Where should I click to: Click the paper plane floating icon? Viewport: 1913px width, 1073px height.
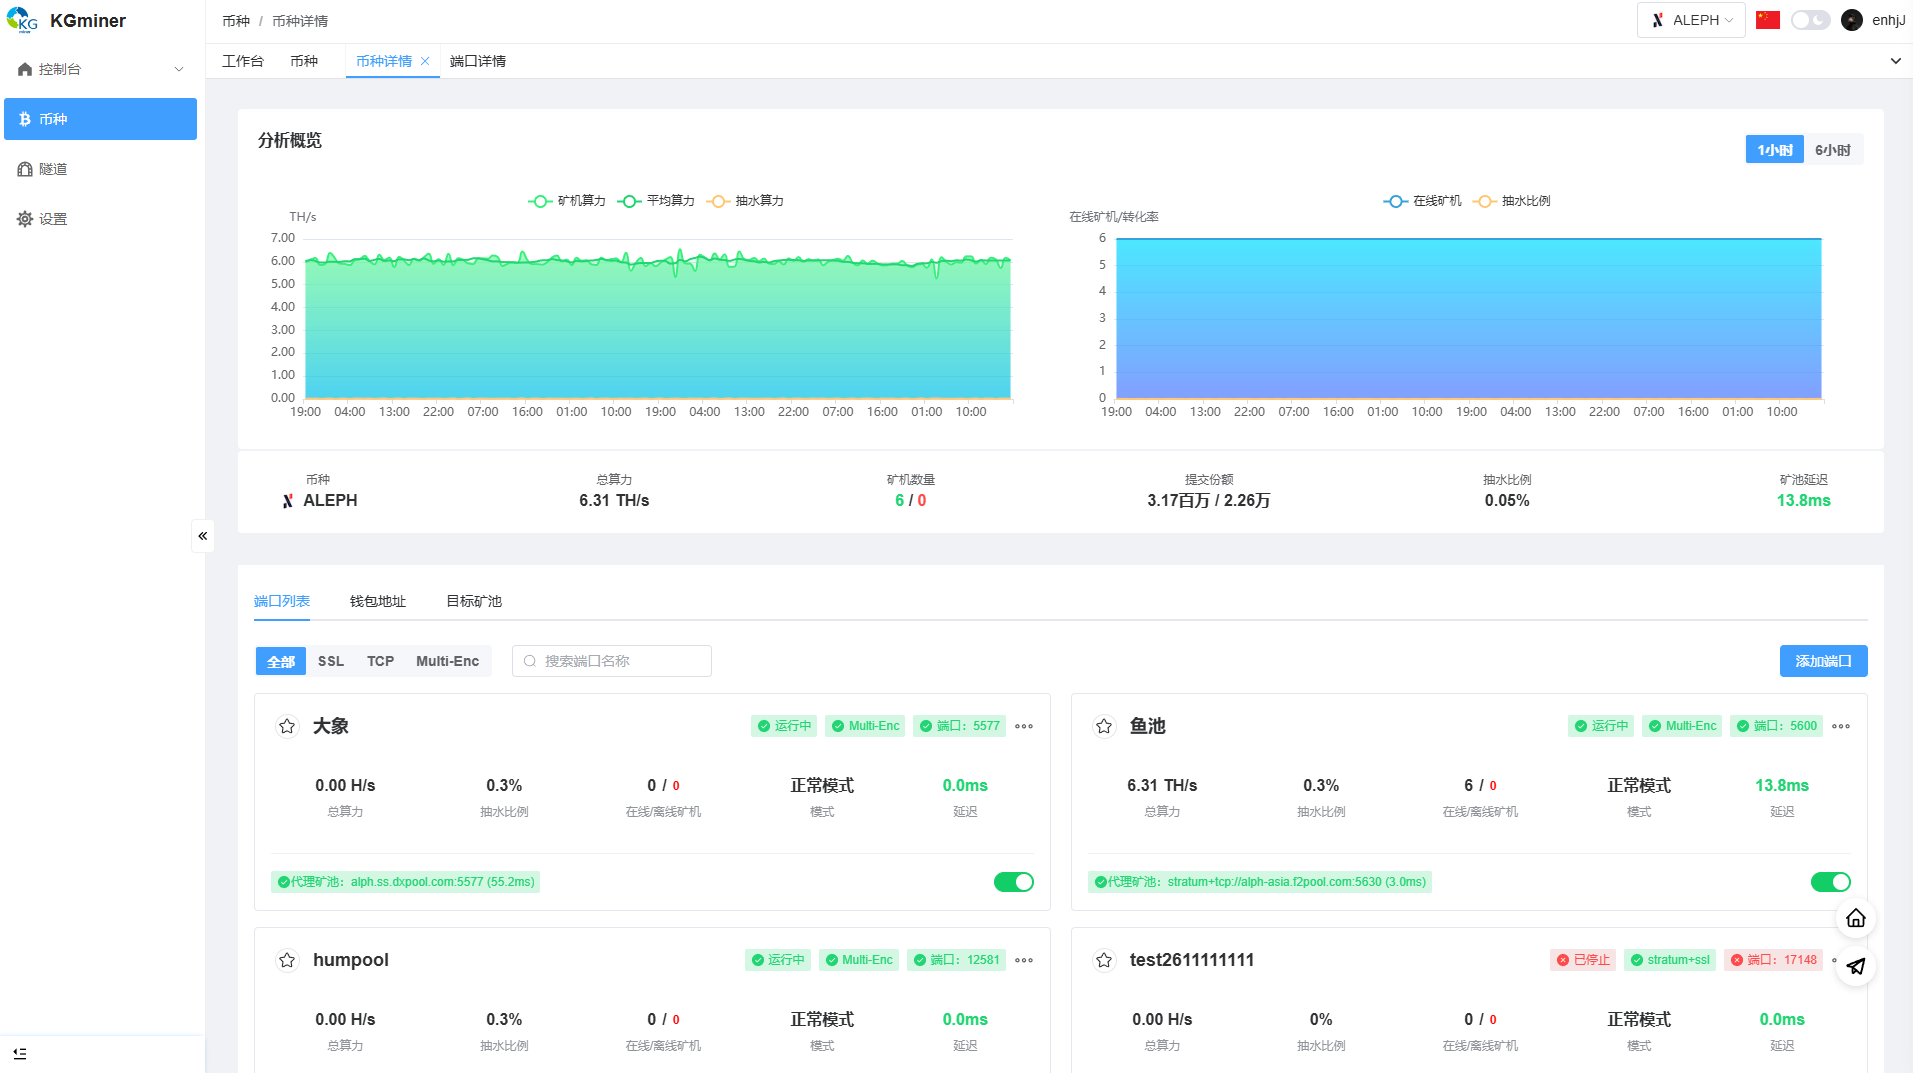click(1855, 966)
